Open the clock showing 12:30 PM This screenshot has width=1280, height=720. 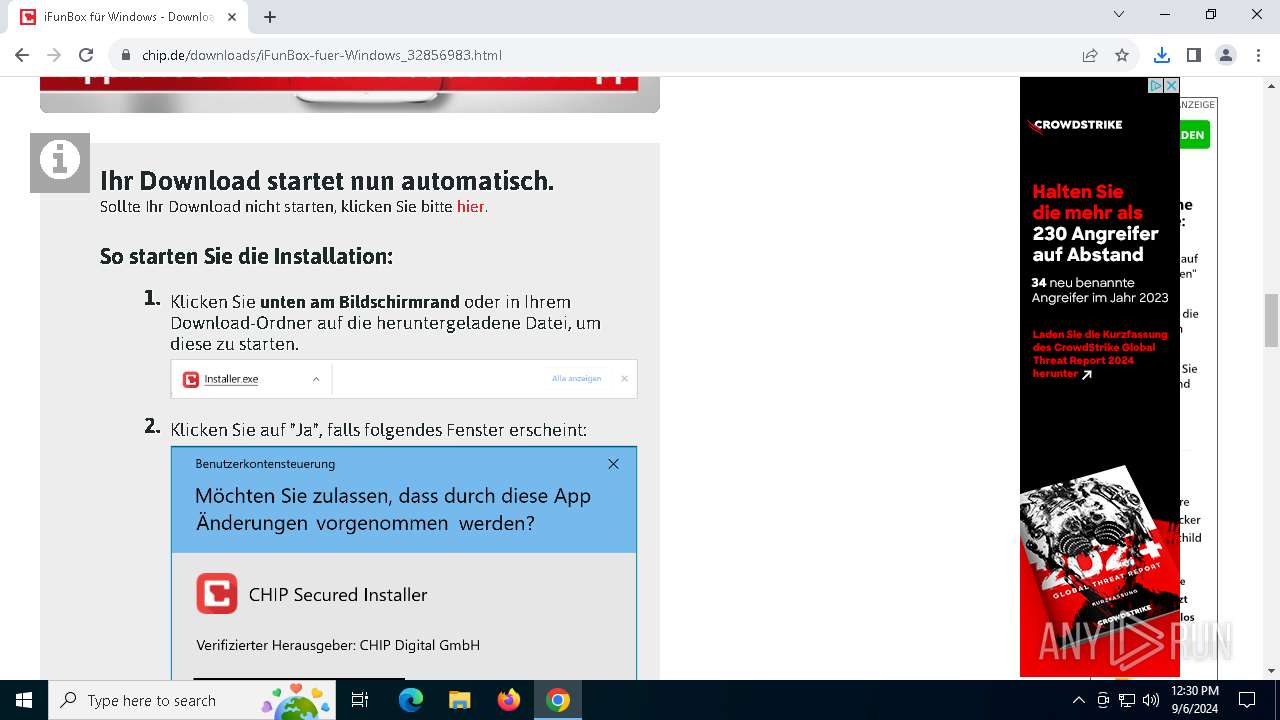pos(1194,700)
